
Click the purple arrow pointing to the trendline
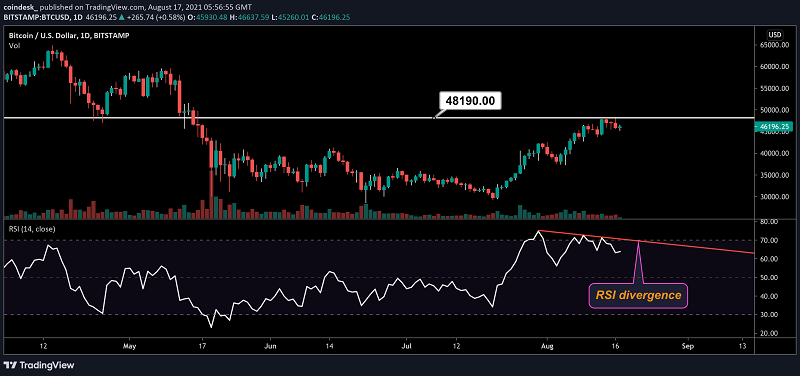pos(638,262)
